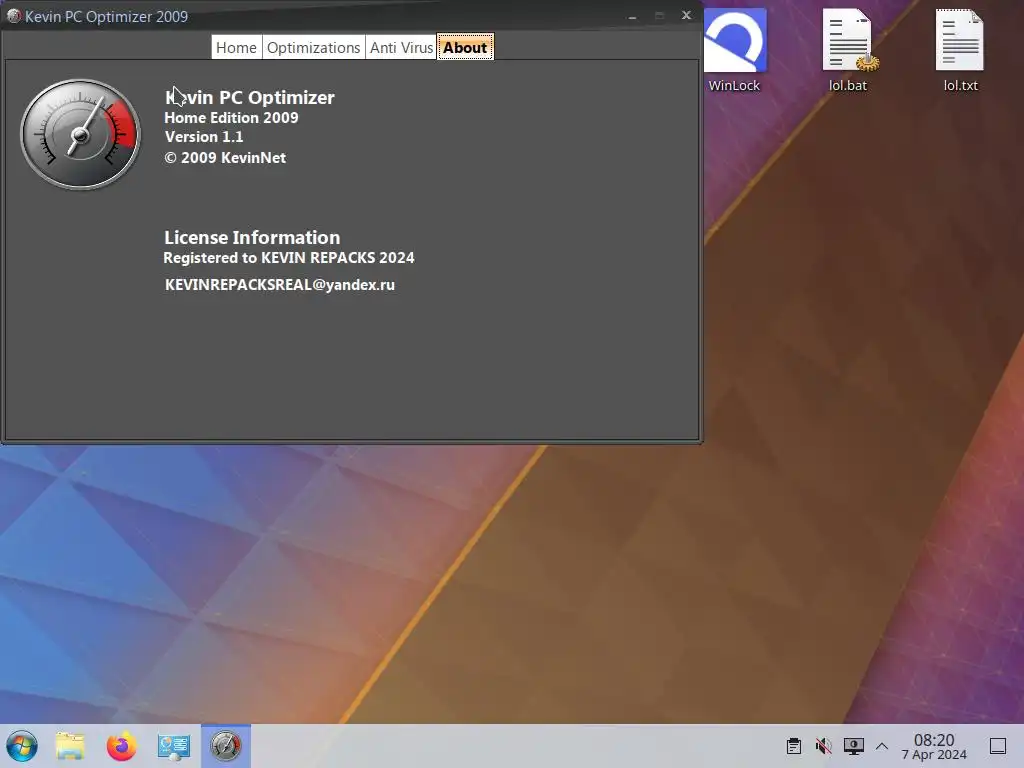Launch Firefox from the taskbar
This screenshot has height=768, width=1024.
coord(121,746)
